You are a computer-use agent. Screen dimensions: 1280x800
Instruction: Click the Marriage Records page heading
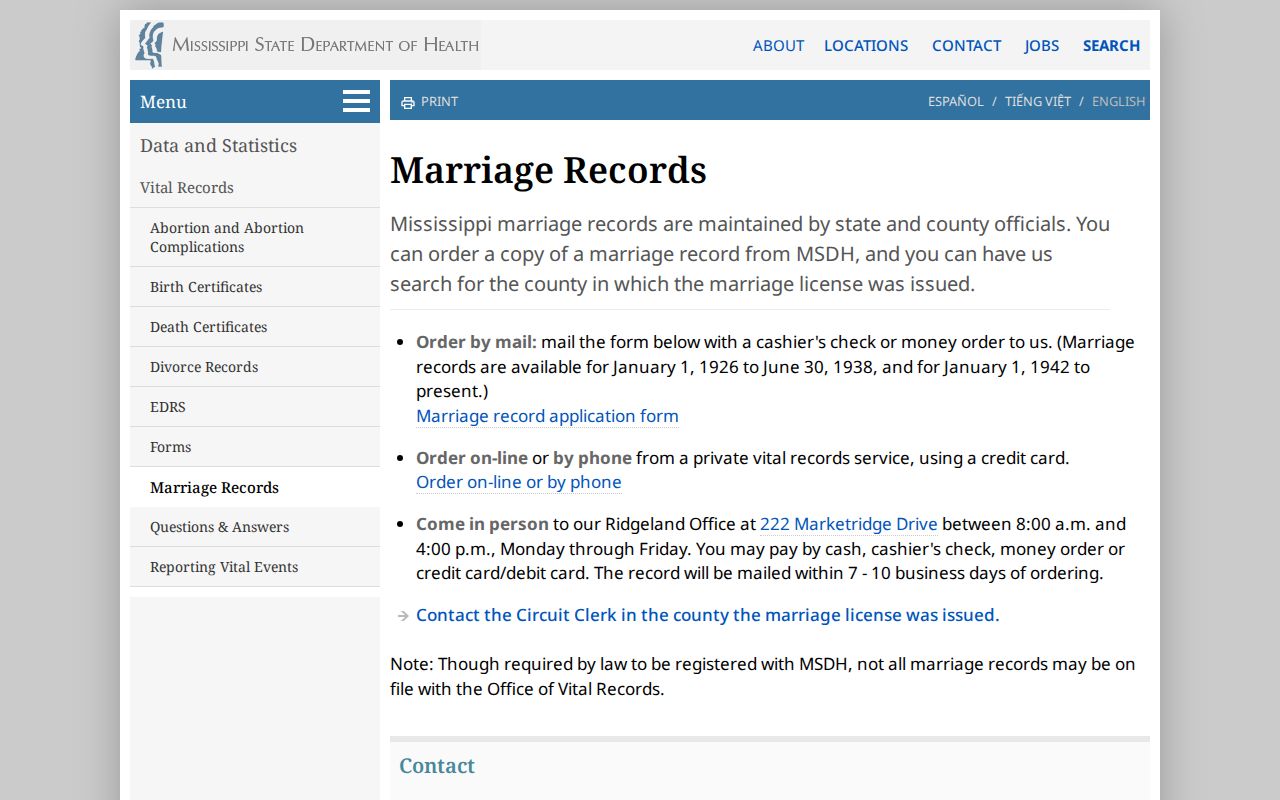[x=548, y=170]
